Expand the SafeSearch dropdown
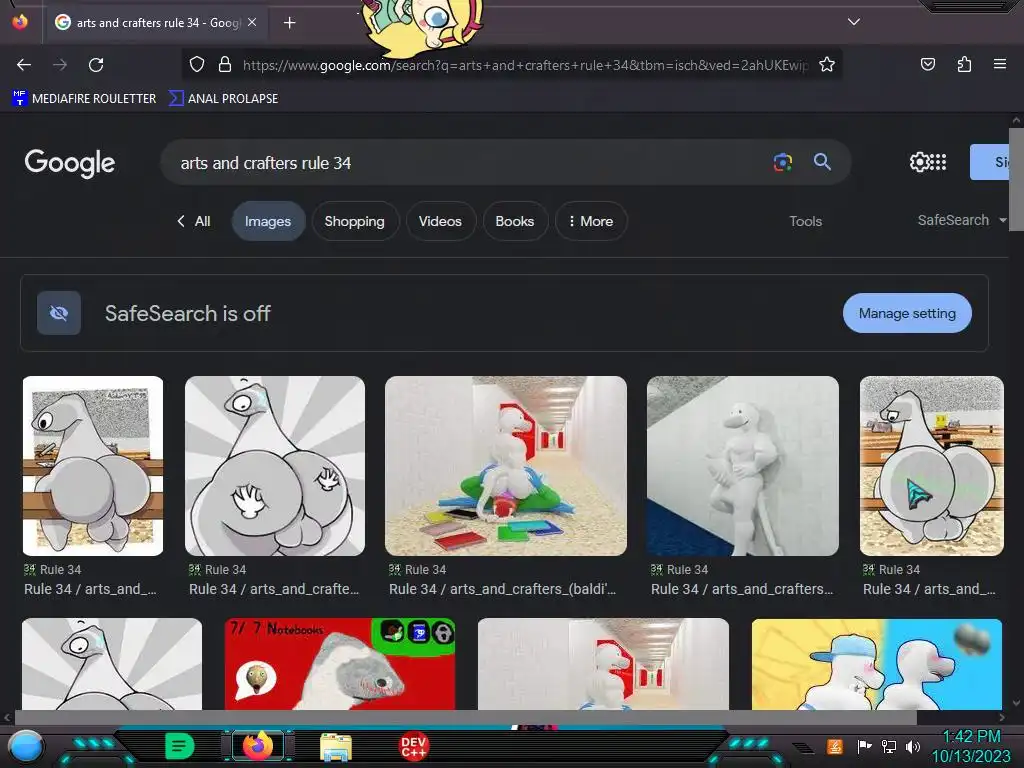Viewport: 1024px width, 768px height. (961, 220)
